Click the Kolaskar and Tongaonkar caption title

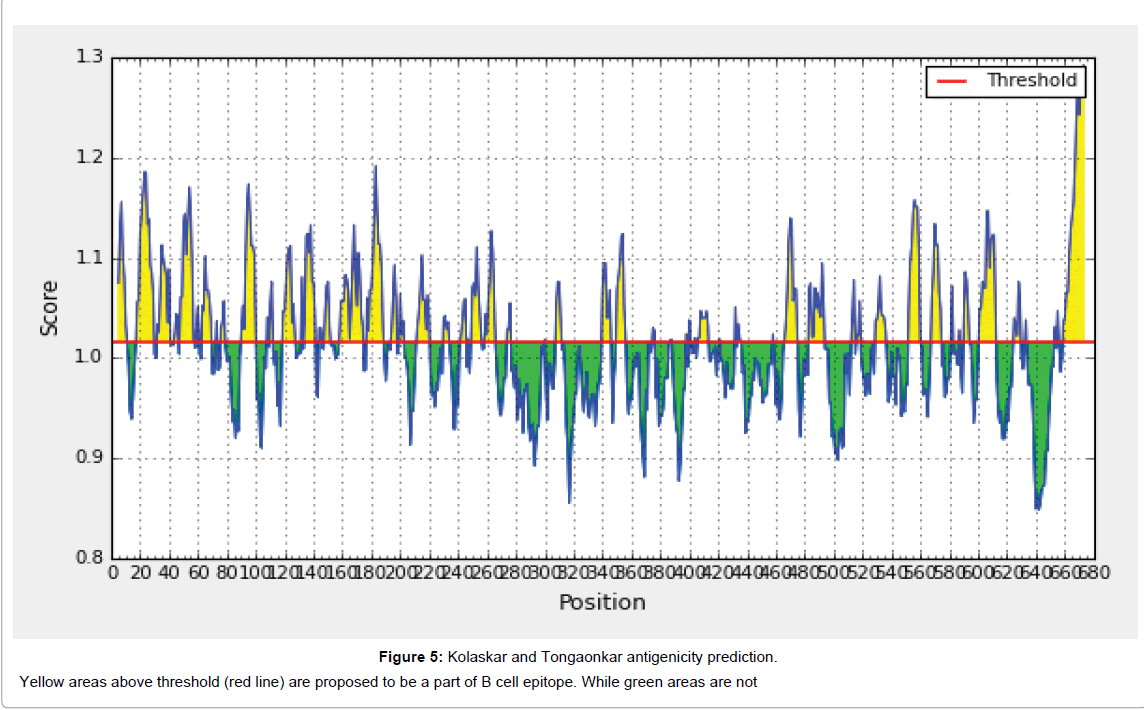612,657
